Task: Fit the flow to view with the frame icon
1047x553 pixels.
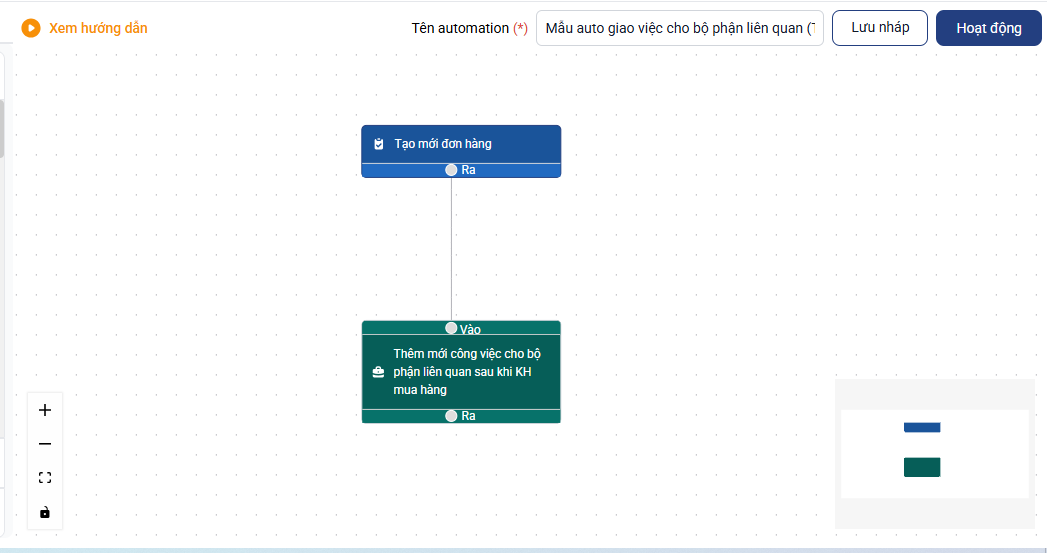Action: (44, 478)
